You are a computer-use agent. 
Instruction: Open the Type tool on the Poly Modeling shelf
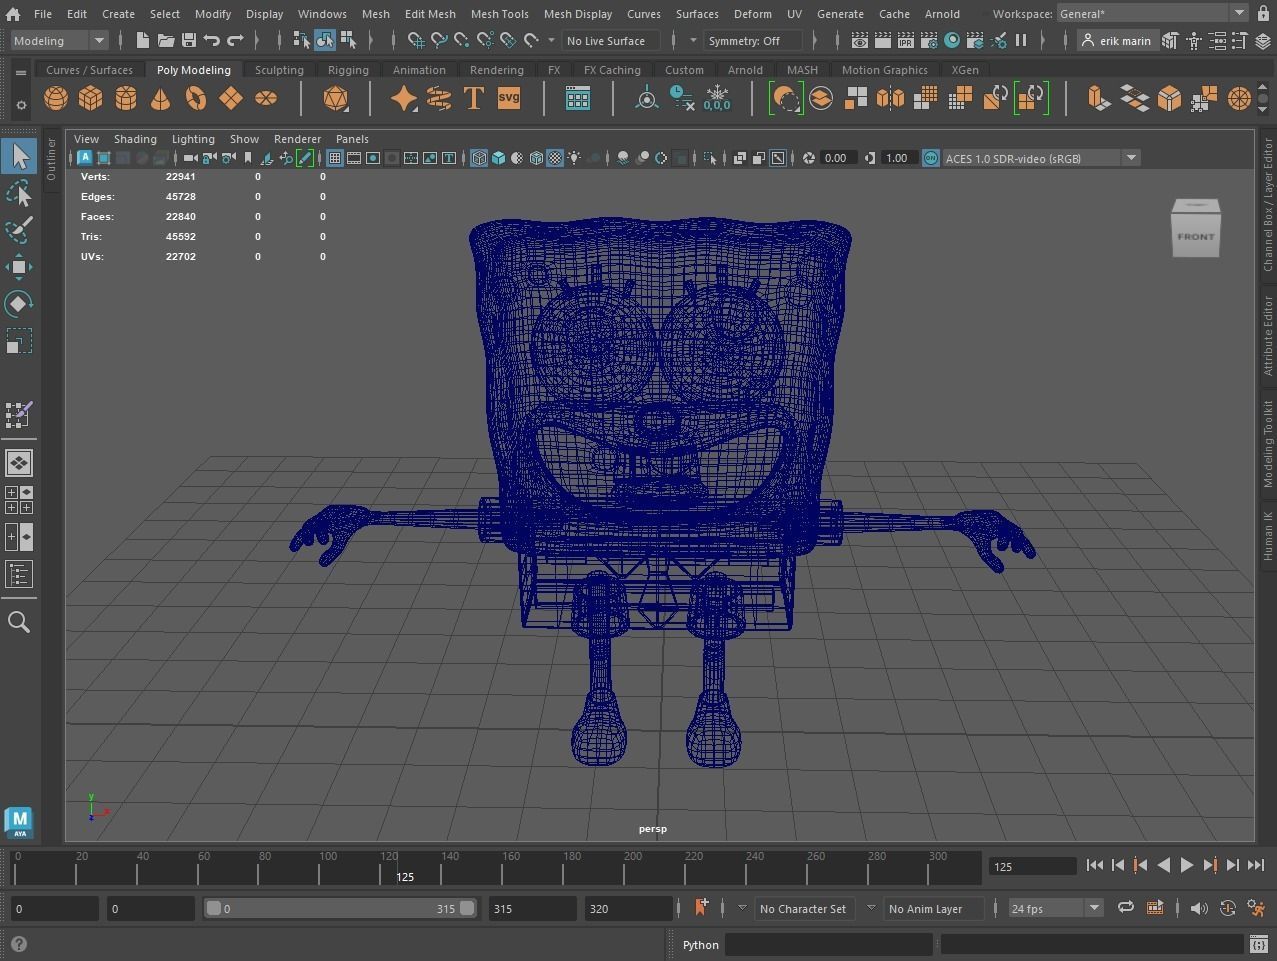(472, 97)
